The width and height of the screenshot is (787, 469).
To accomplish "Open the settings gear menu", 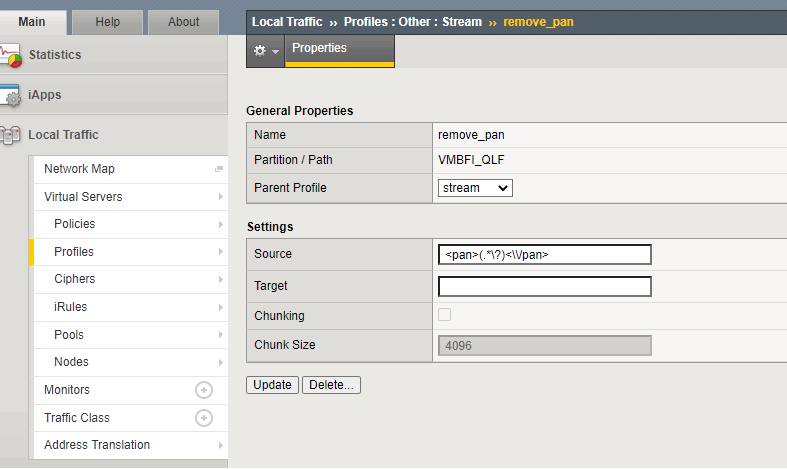I will (265, 51).
